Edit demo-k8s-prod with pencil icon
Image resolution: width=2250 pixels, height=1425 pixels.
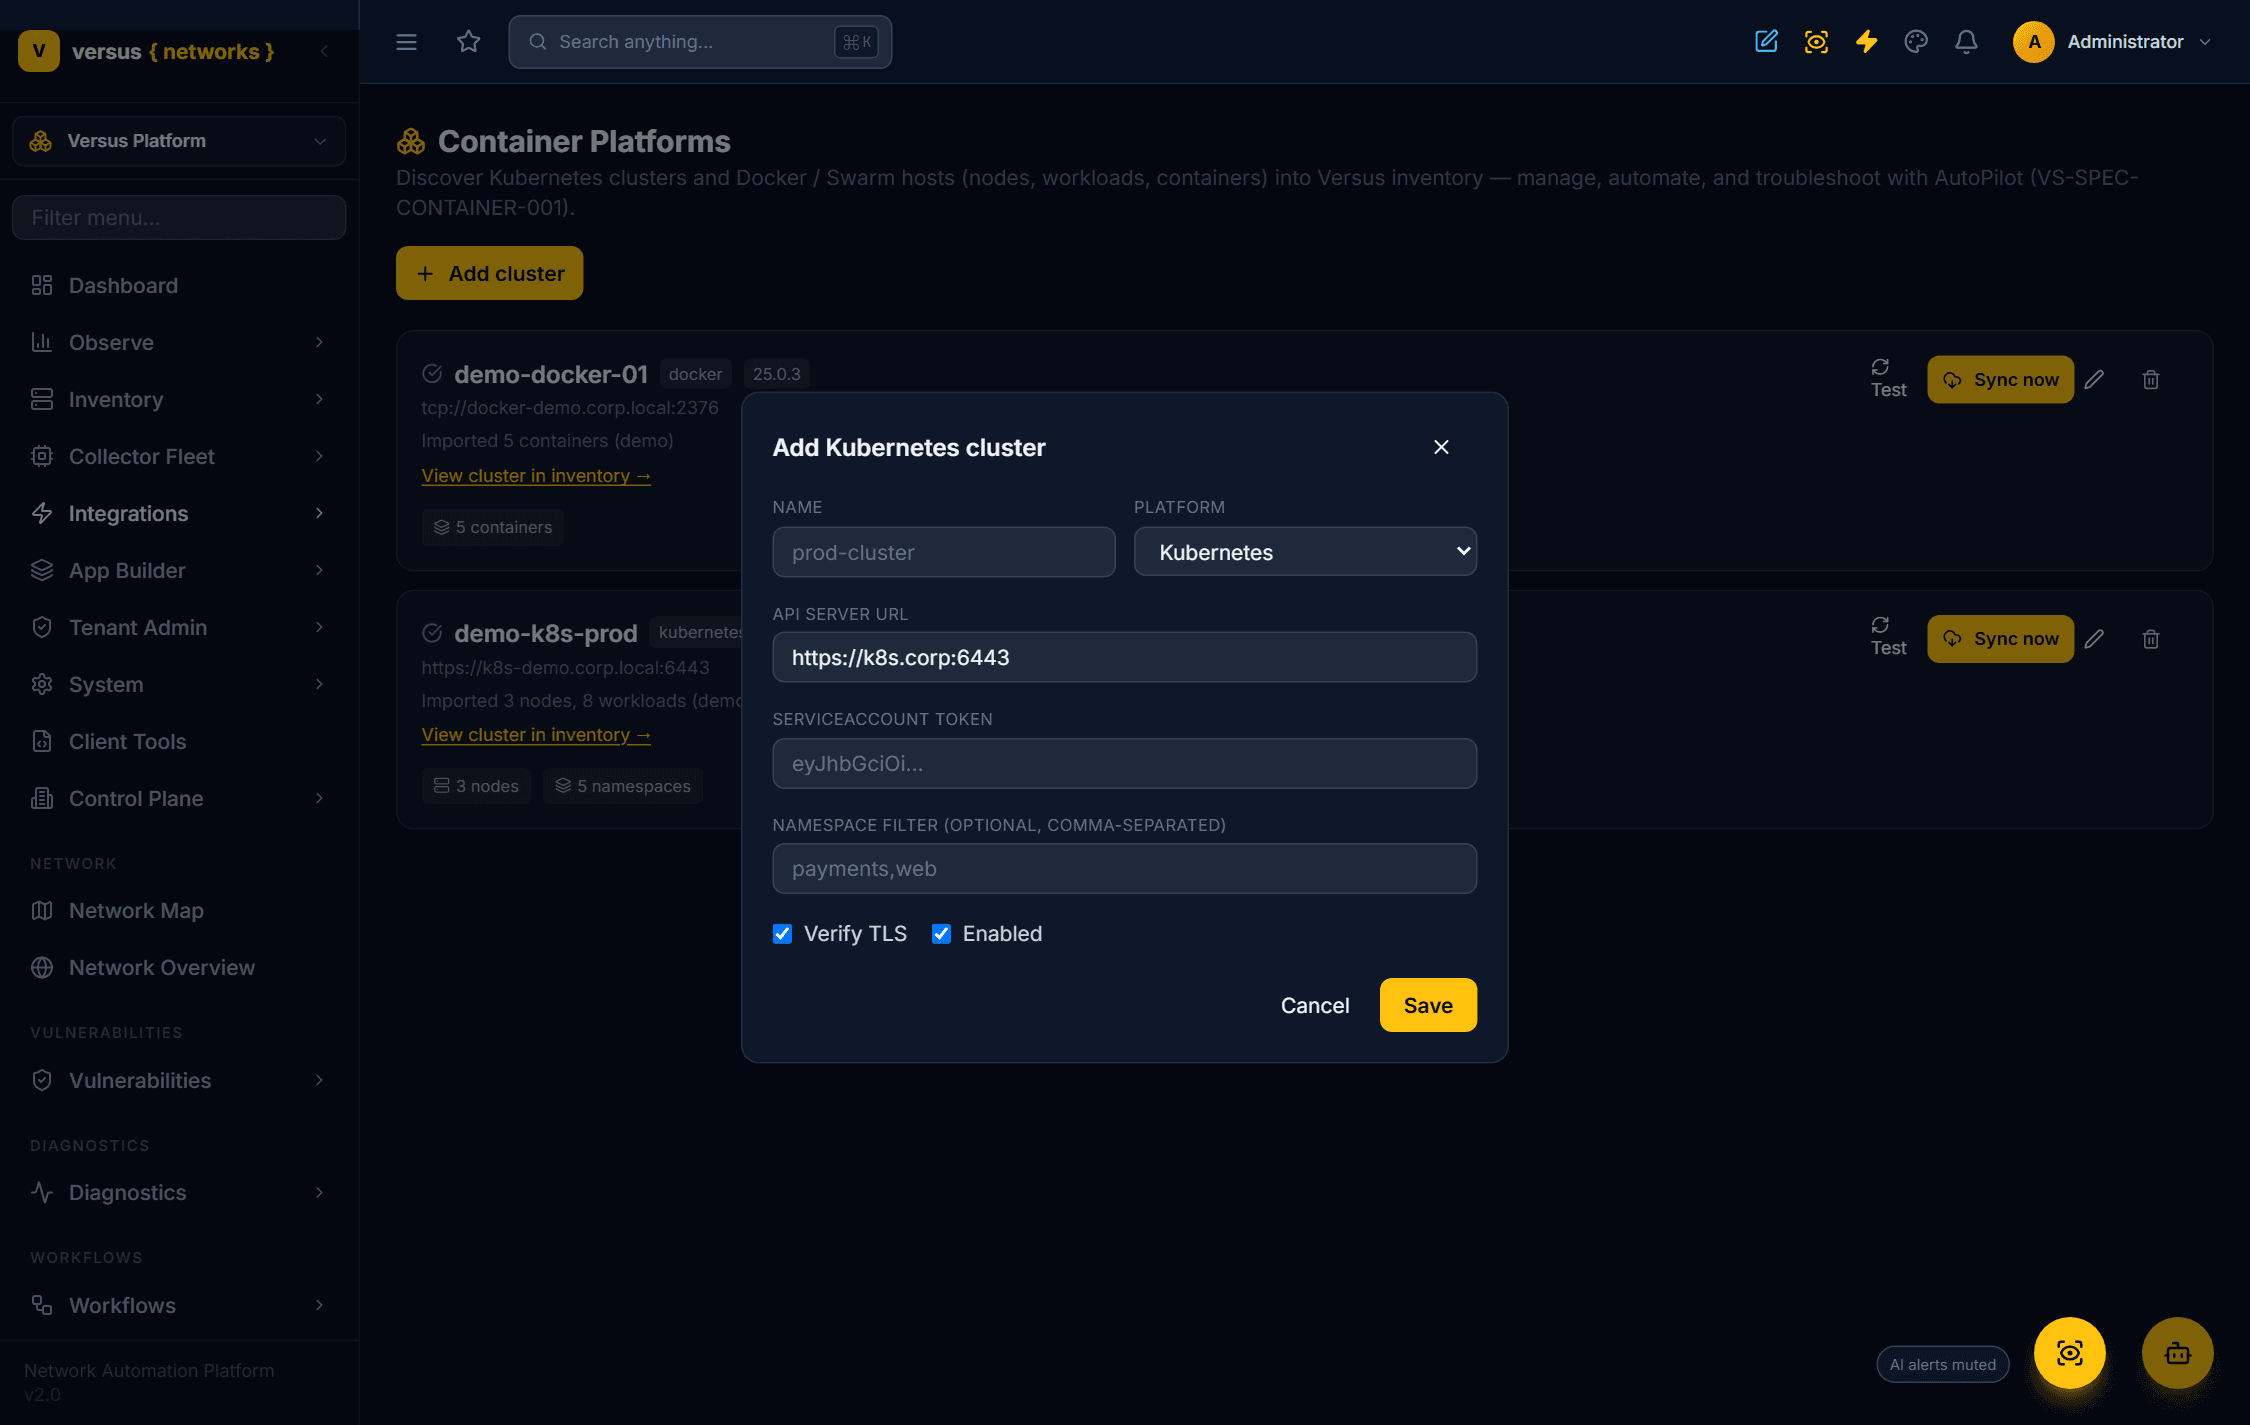[x=2094, y=639]
